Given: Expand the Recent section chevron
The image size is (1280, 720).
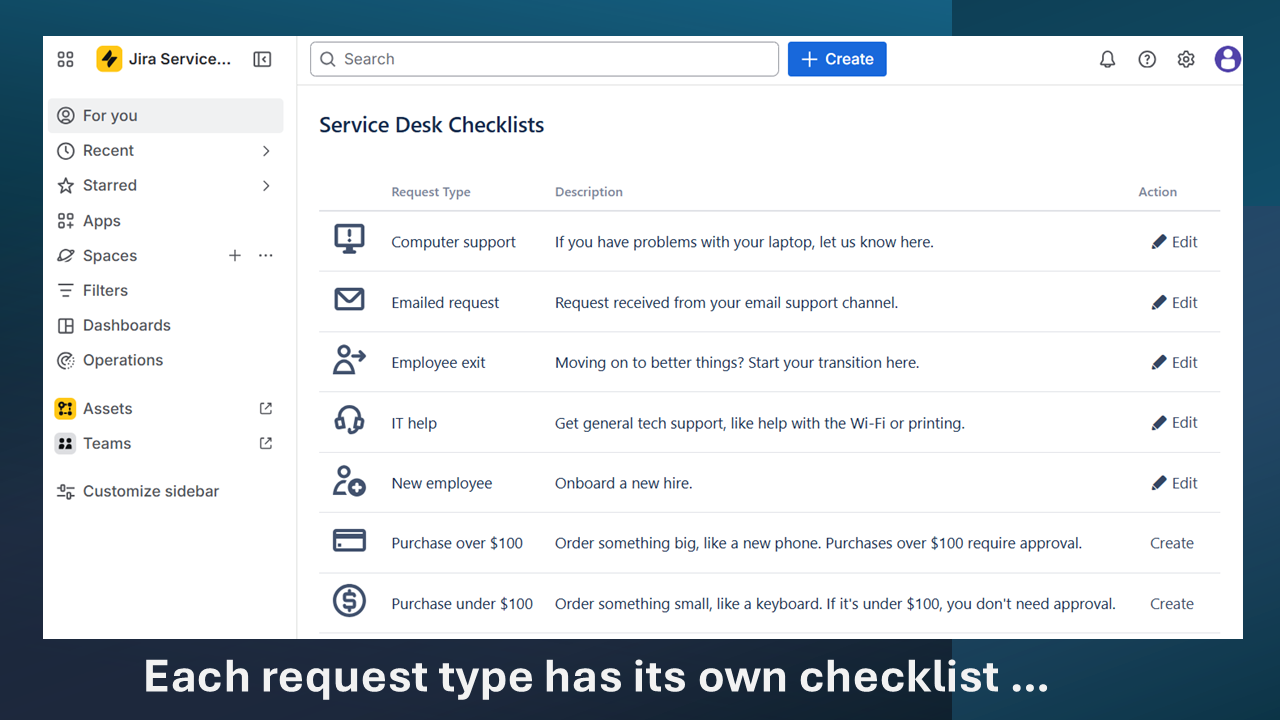Looking at the screenshot, I should point(266,150).
